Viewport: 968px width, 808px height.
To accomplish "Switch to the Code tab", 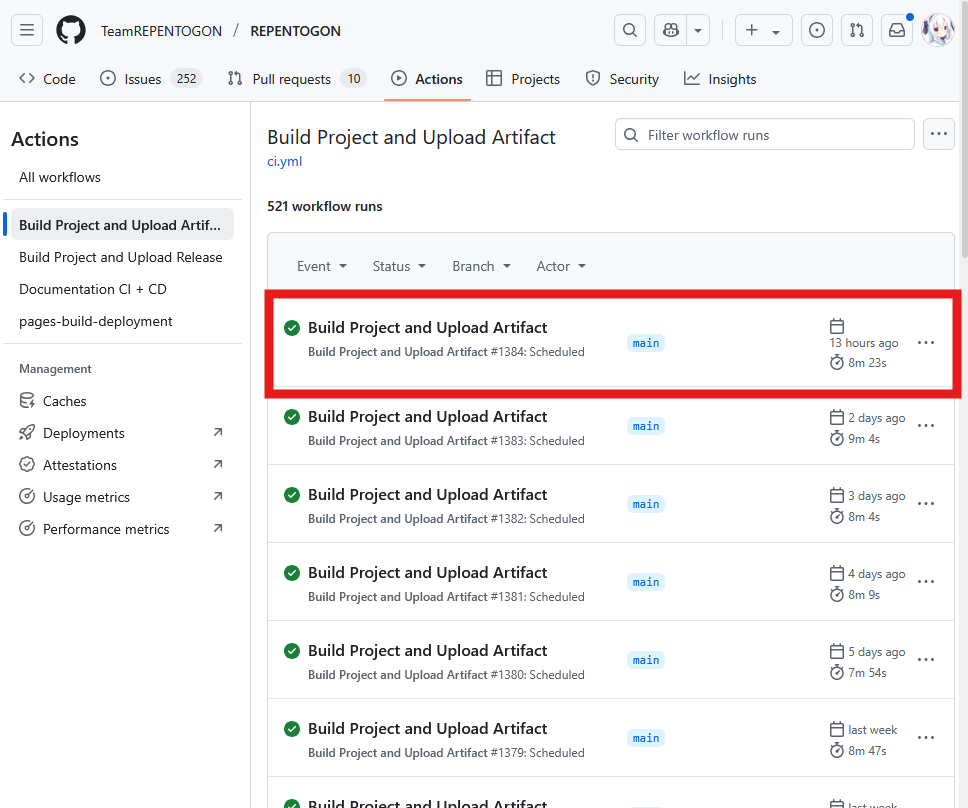I will 48,79.
